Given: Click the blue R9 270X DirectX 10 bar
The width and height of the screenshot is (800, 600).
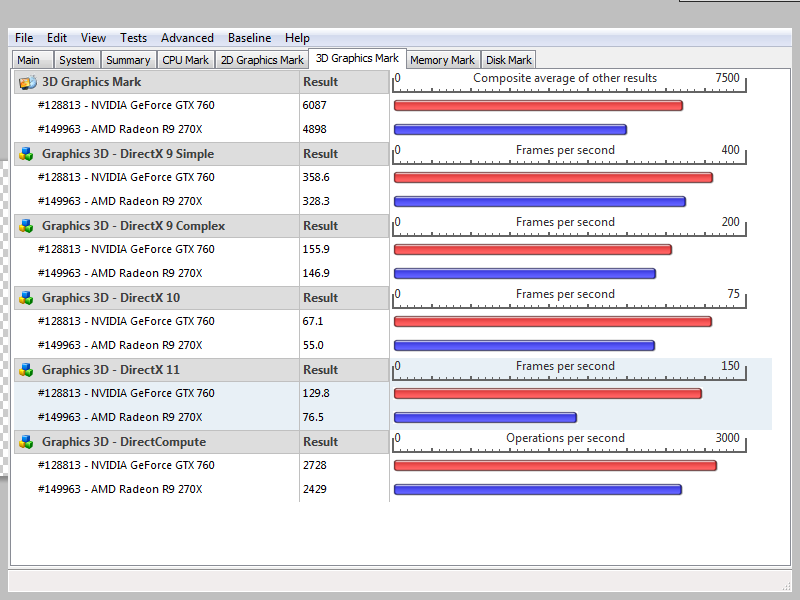Looking at the screenshot, I should (x=524, y=345).
